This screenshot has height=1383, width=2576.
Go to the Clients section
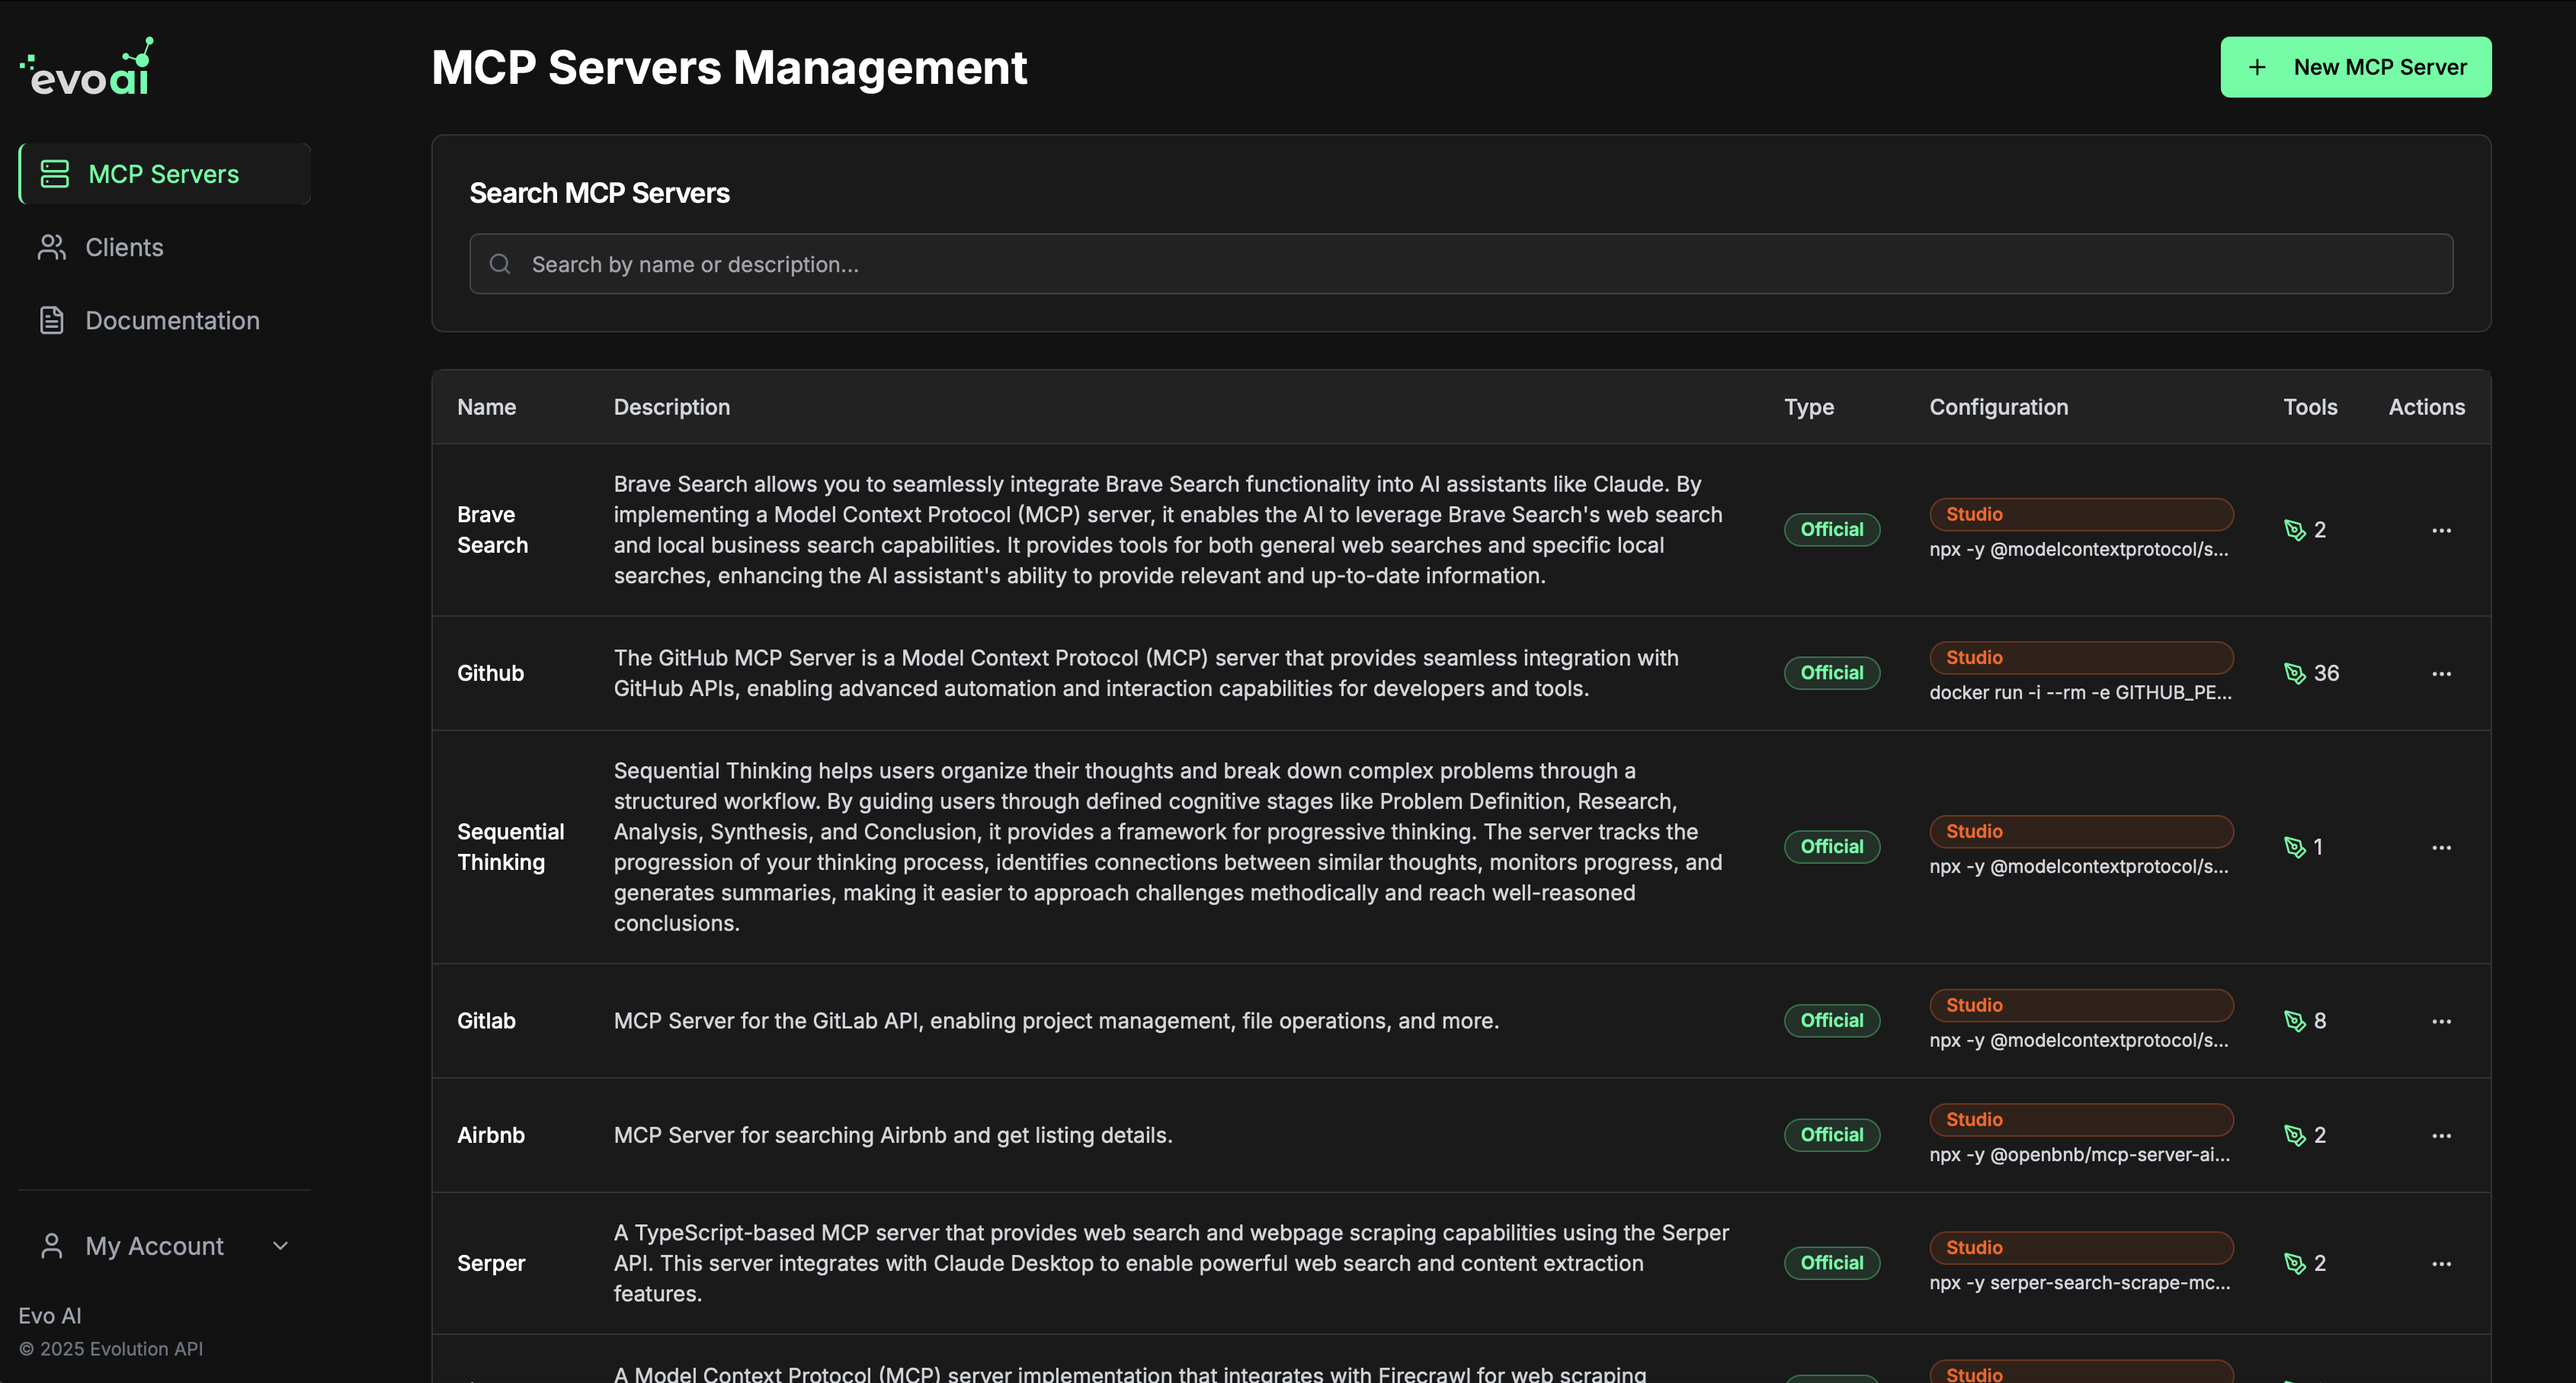coord(124,247)
